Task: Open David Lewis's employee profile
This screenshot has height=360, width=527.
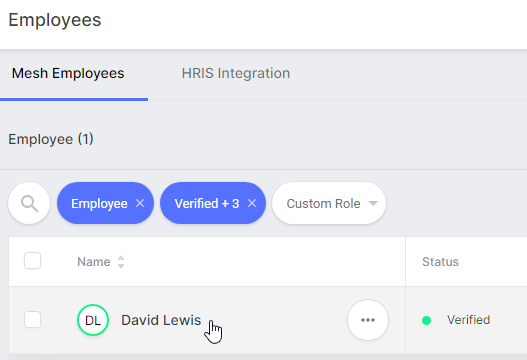Action: (x=161, y=320)
